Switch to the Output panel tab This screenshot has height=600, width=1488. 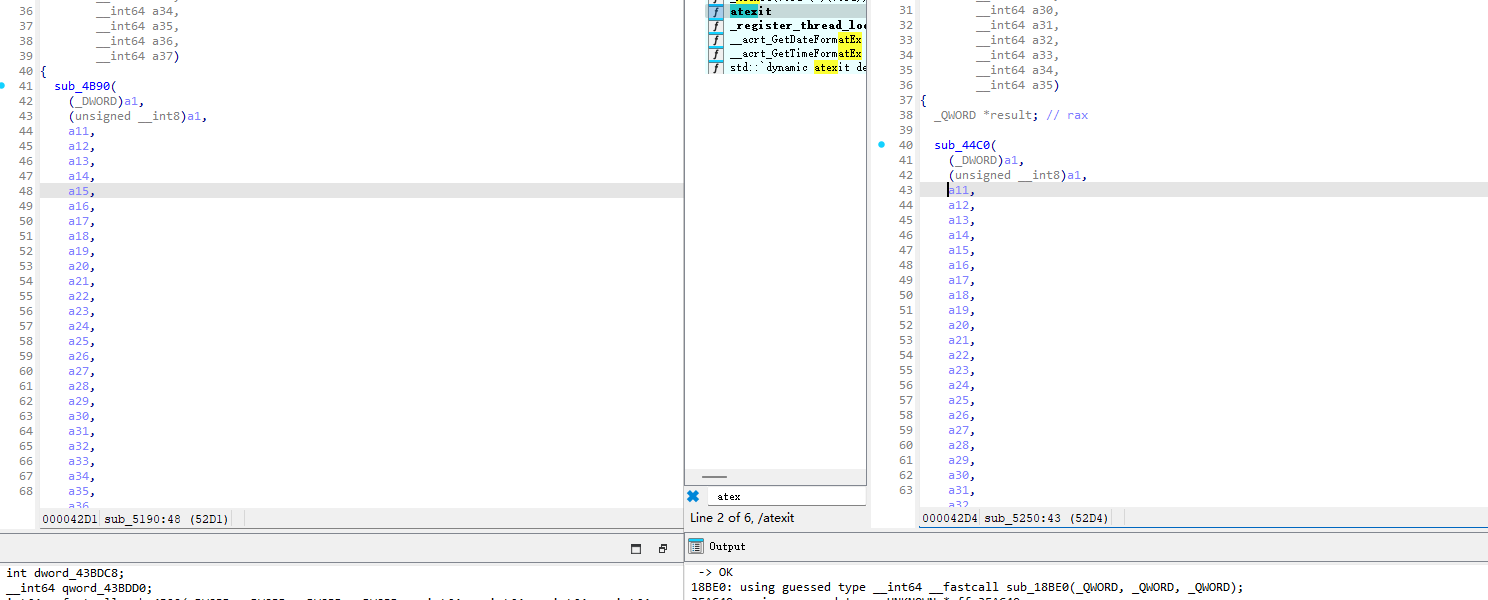click(x=727, y=547)
